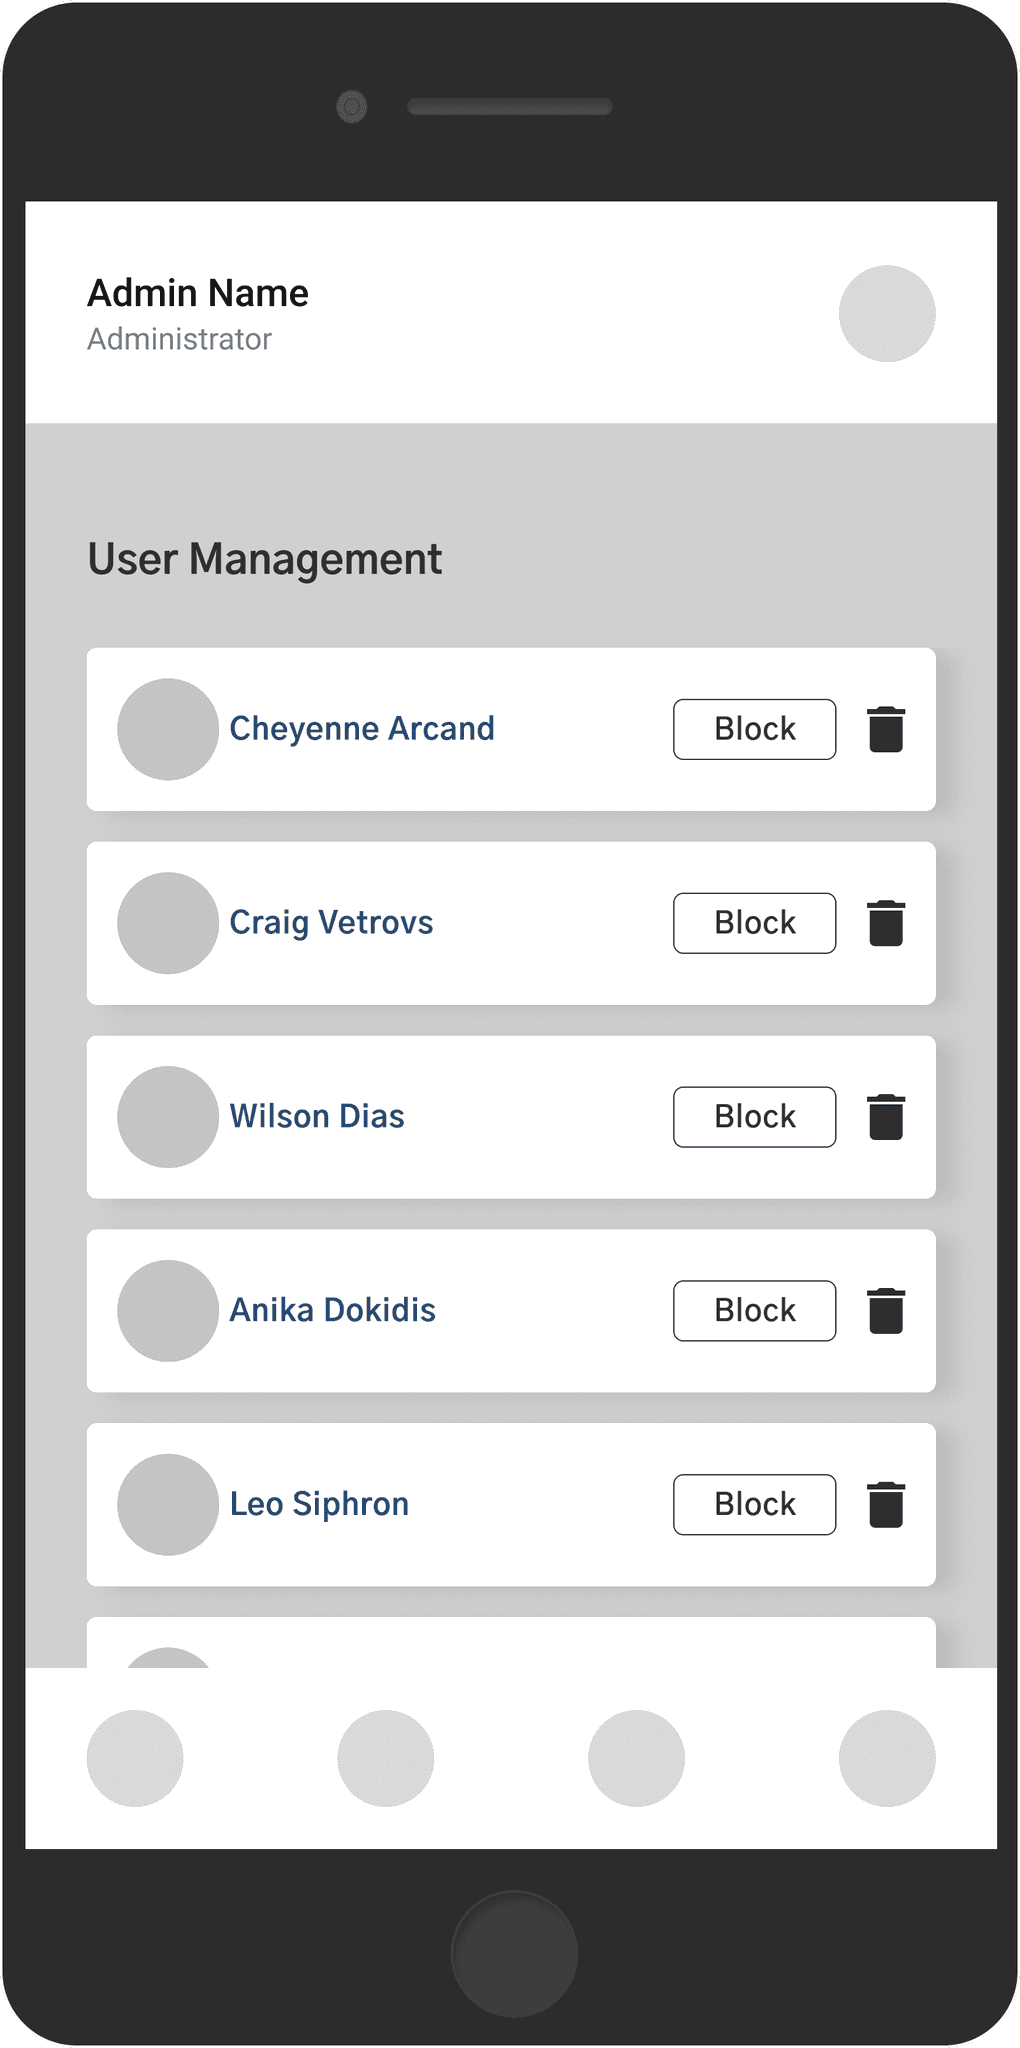Tap the first bottom navigation circle
Image resolution: width=1020 pixels, height=2048 pixels.
pyautogui.click(x=135, y=1758)
